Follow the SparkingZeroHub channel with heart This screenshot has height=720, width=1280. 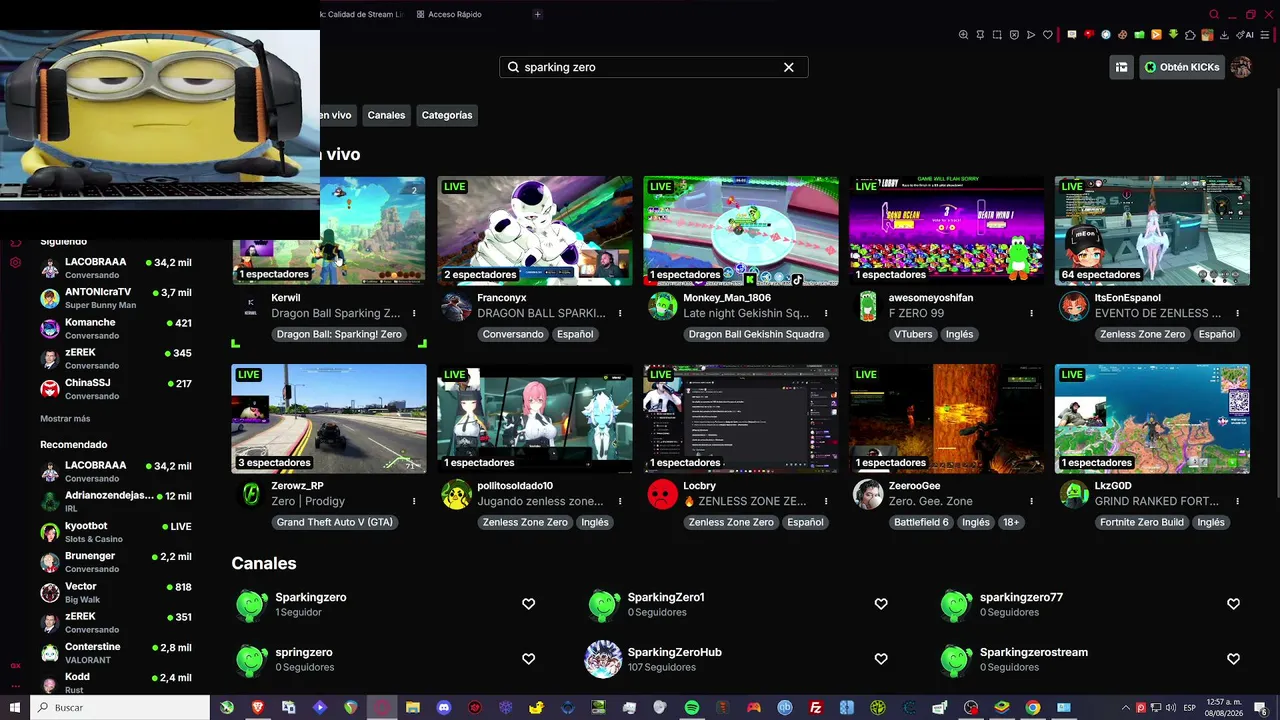(x=881, y=659)
